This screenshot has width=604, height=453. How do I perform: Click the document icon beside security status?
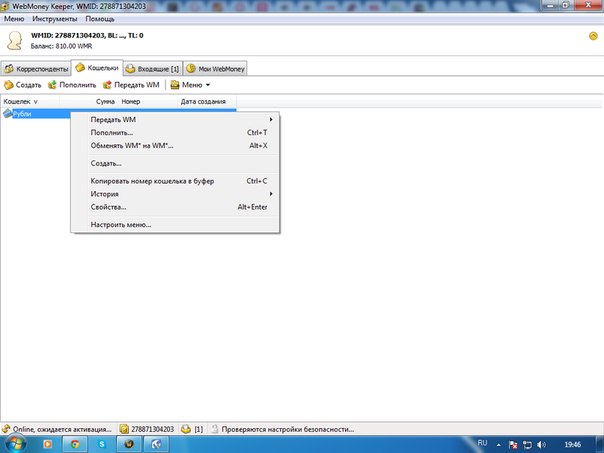[x=215, y=429]
